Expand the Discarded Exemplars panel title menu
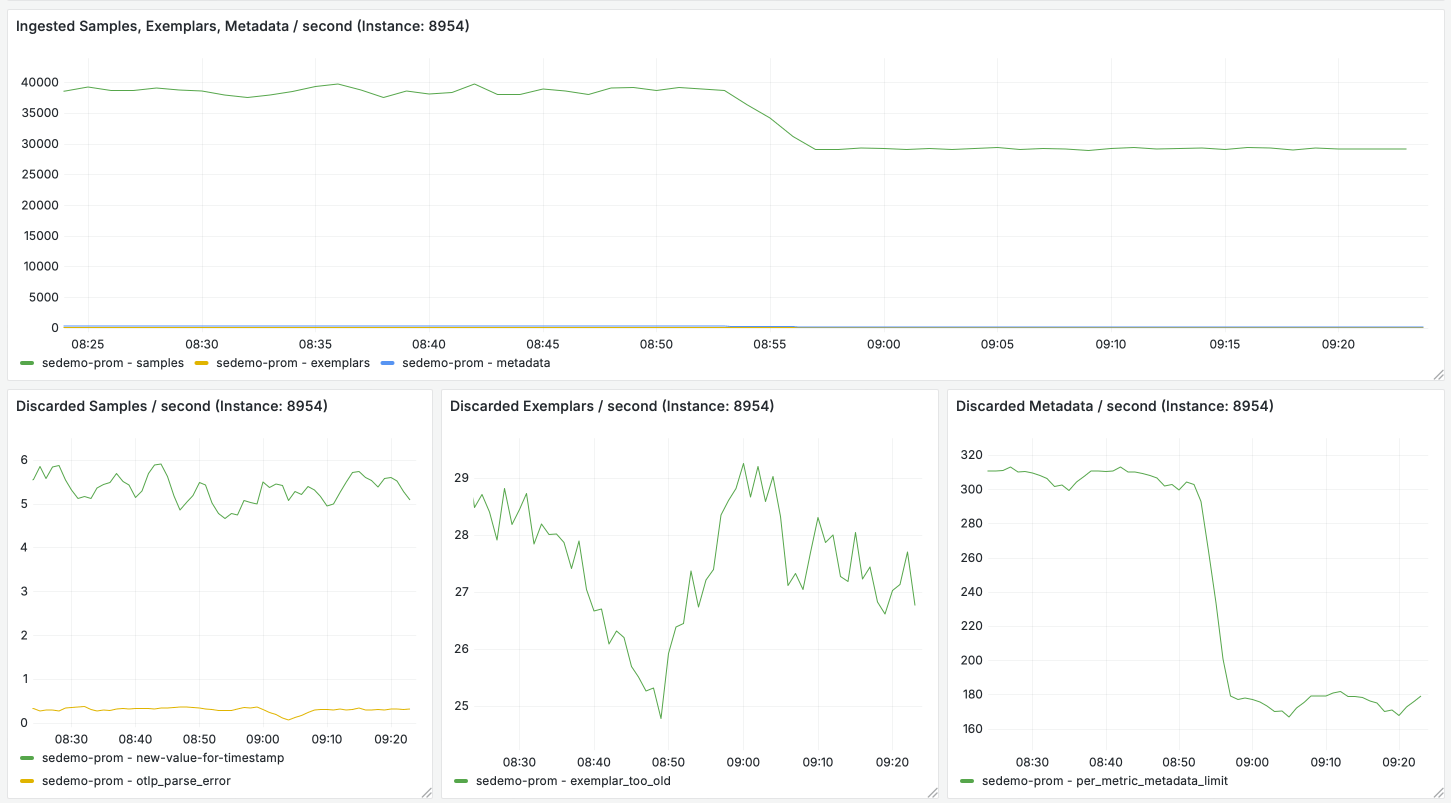This screenshot has height=803, width=1451. pos(612,406)
